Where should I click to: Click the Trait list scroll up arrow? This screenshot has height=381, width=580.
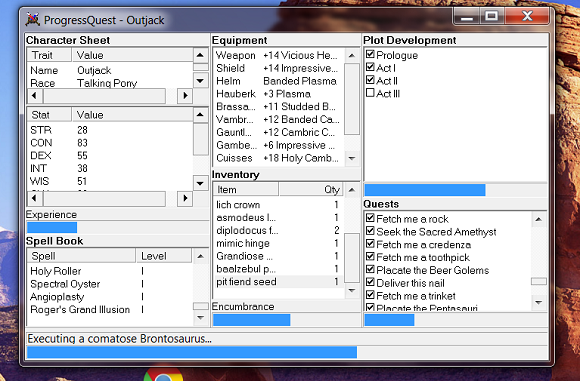200,55
